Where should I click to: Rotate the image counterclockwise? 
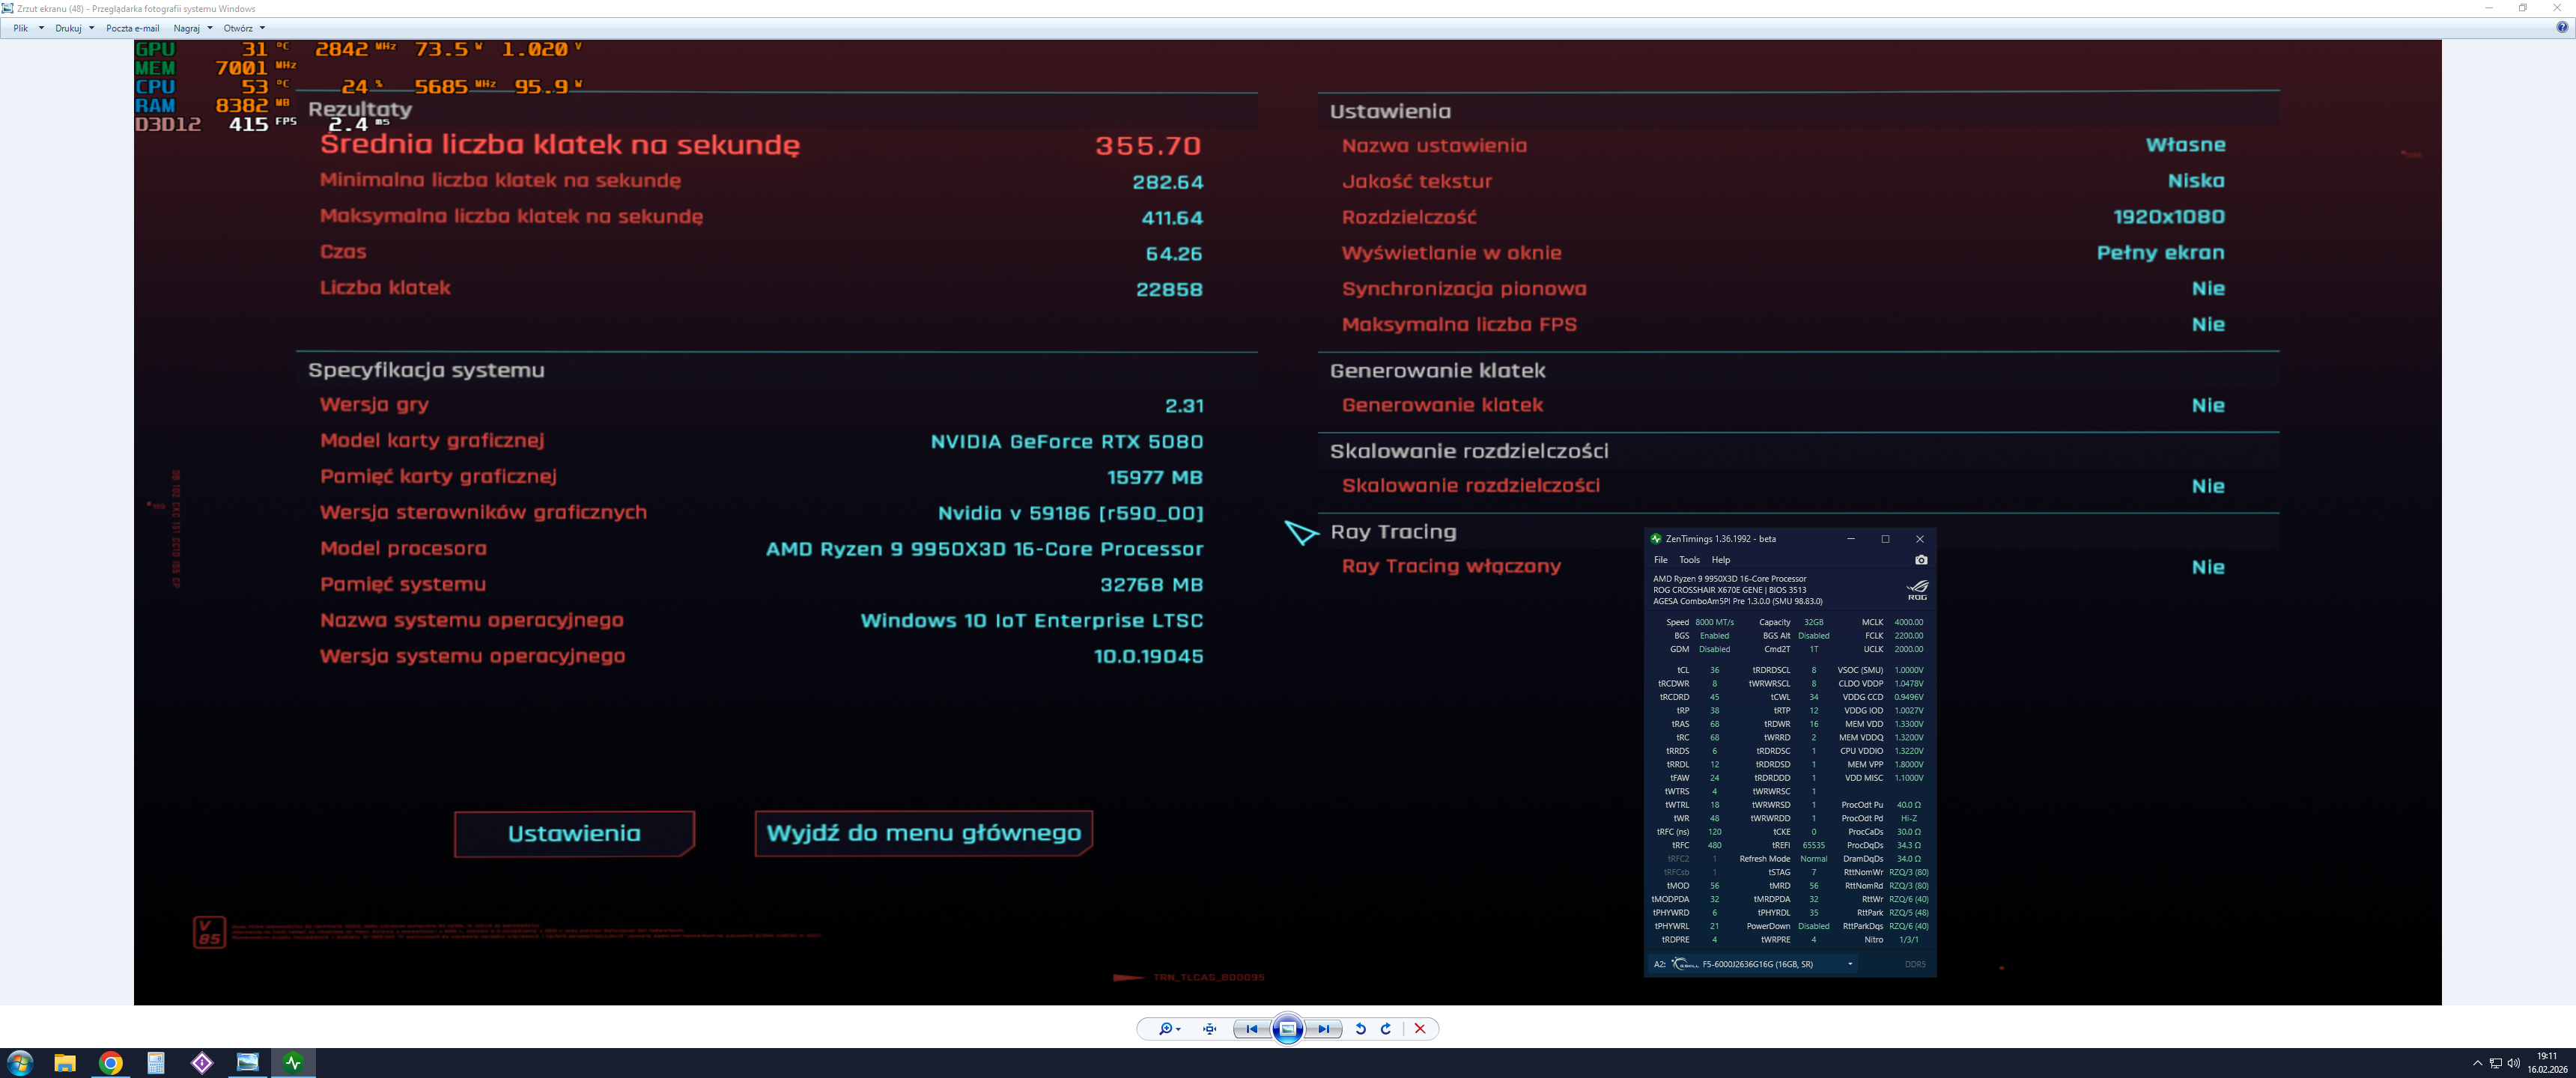tap(1360, 1029)
